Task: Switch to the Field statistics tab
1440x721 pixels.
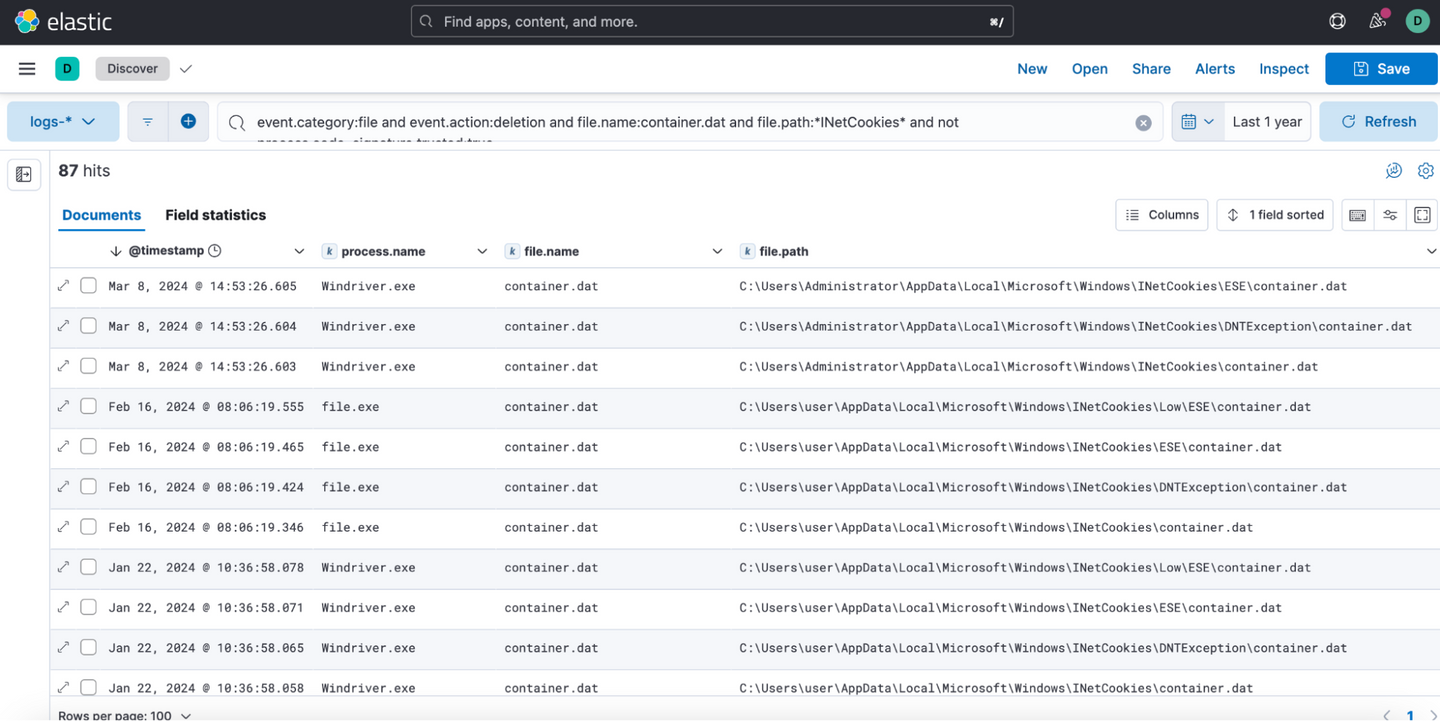Action: (215, 215)
